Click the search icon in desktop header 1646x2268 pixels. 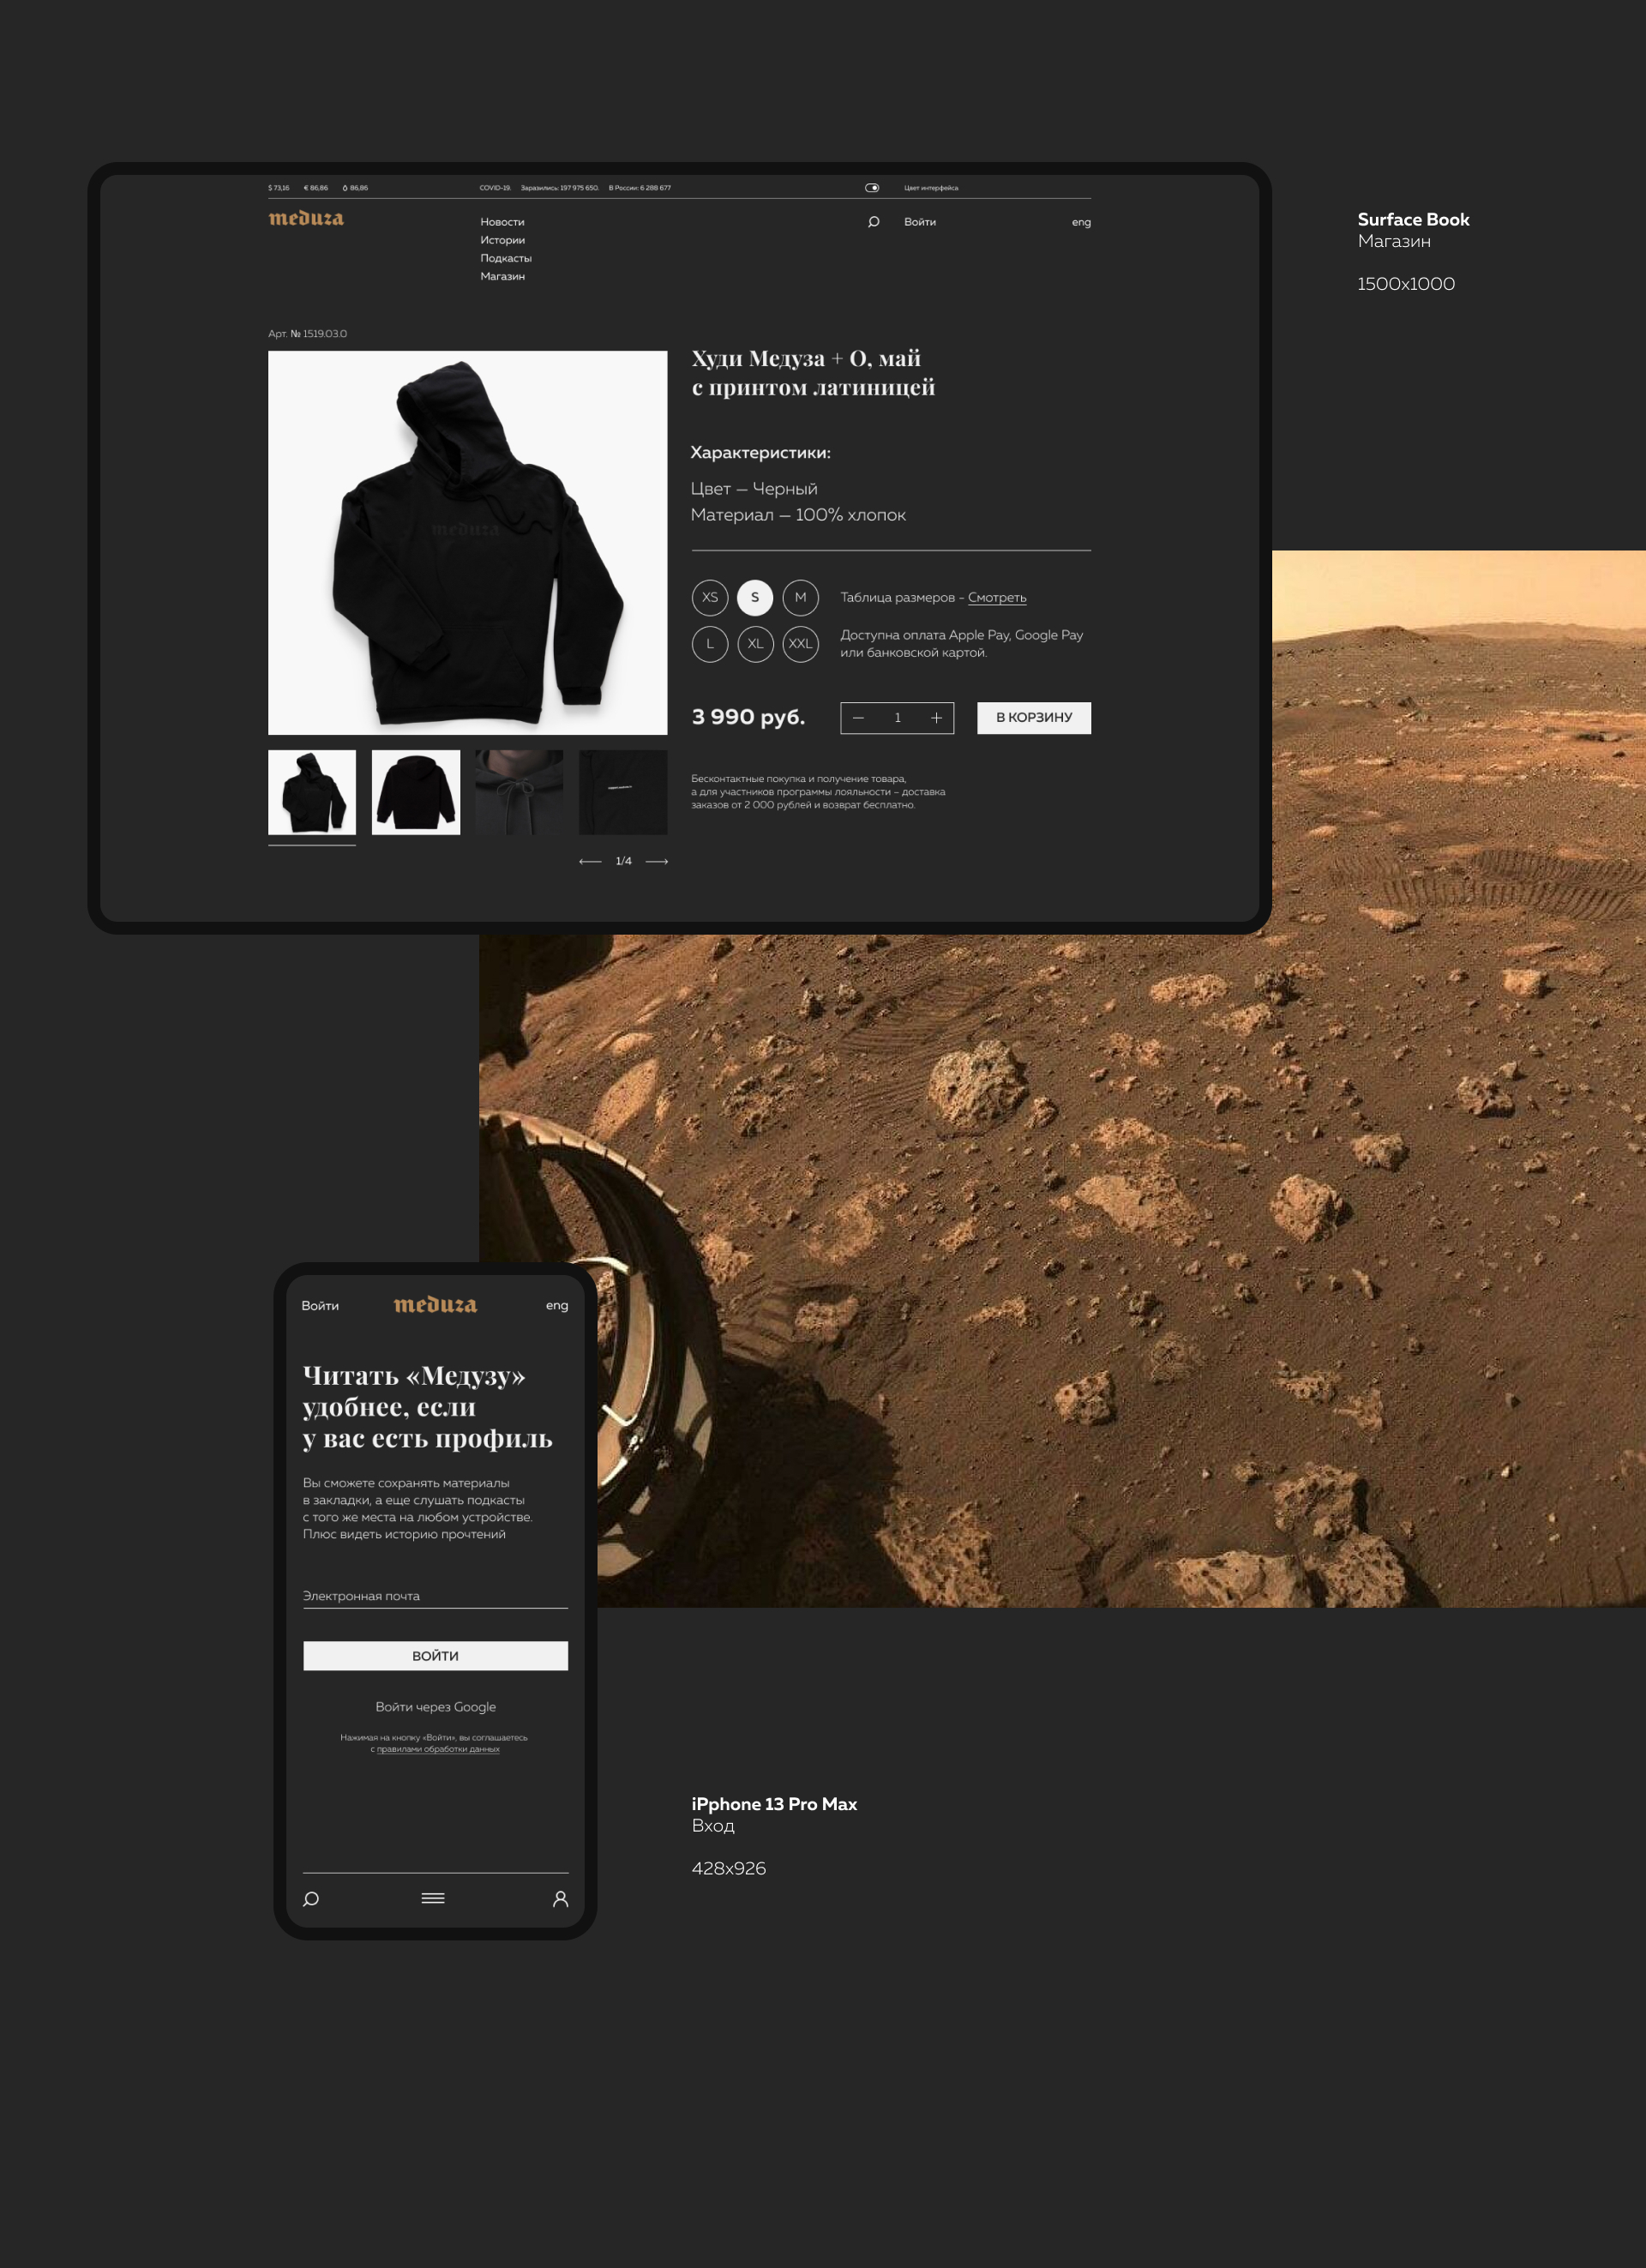[x=873, y=222]
